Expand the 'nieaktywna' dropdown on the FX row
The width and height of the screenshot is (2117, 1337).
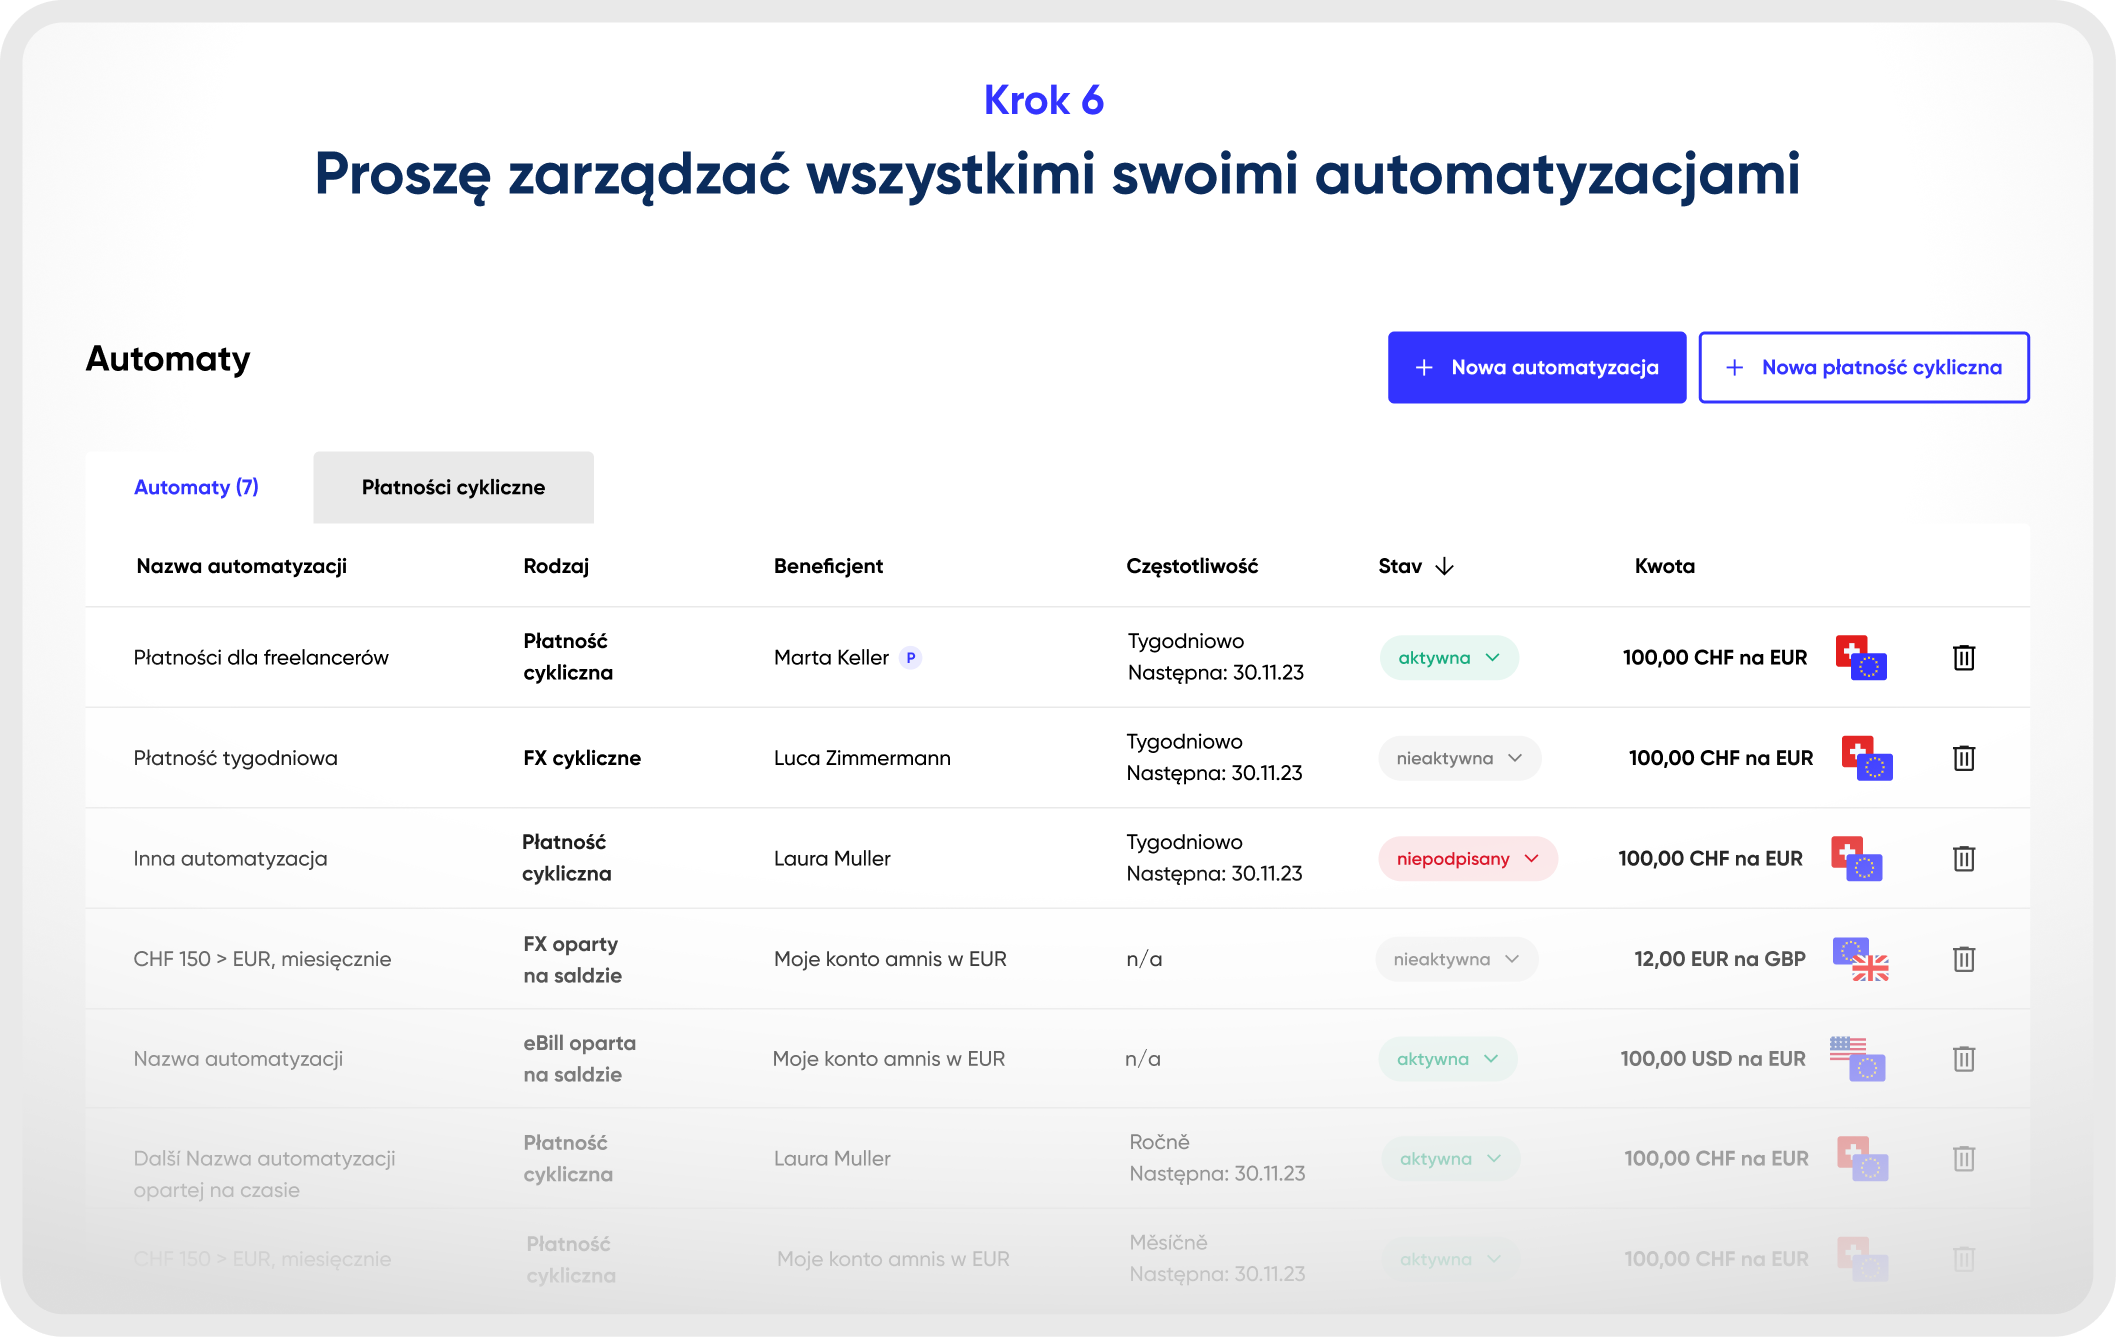pyautogui.click(x=1456, y=959)
